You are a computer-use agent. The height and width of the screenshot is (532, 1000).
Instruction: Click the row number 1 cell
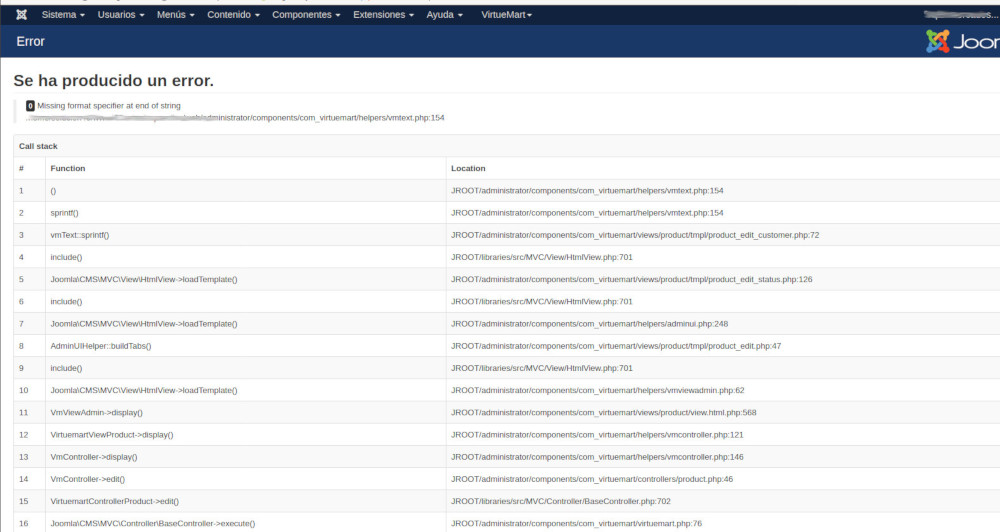29,191
